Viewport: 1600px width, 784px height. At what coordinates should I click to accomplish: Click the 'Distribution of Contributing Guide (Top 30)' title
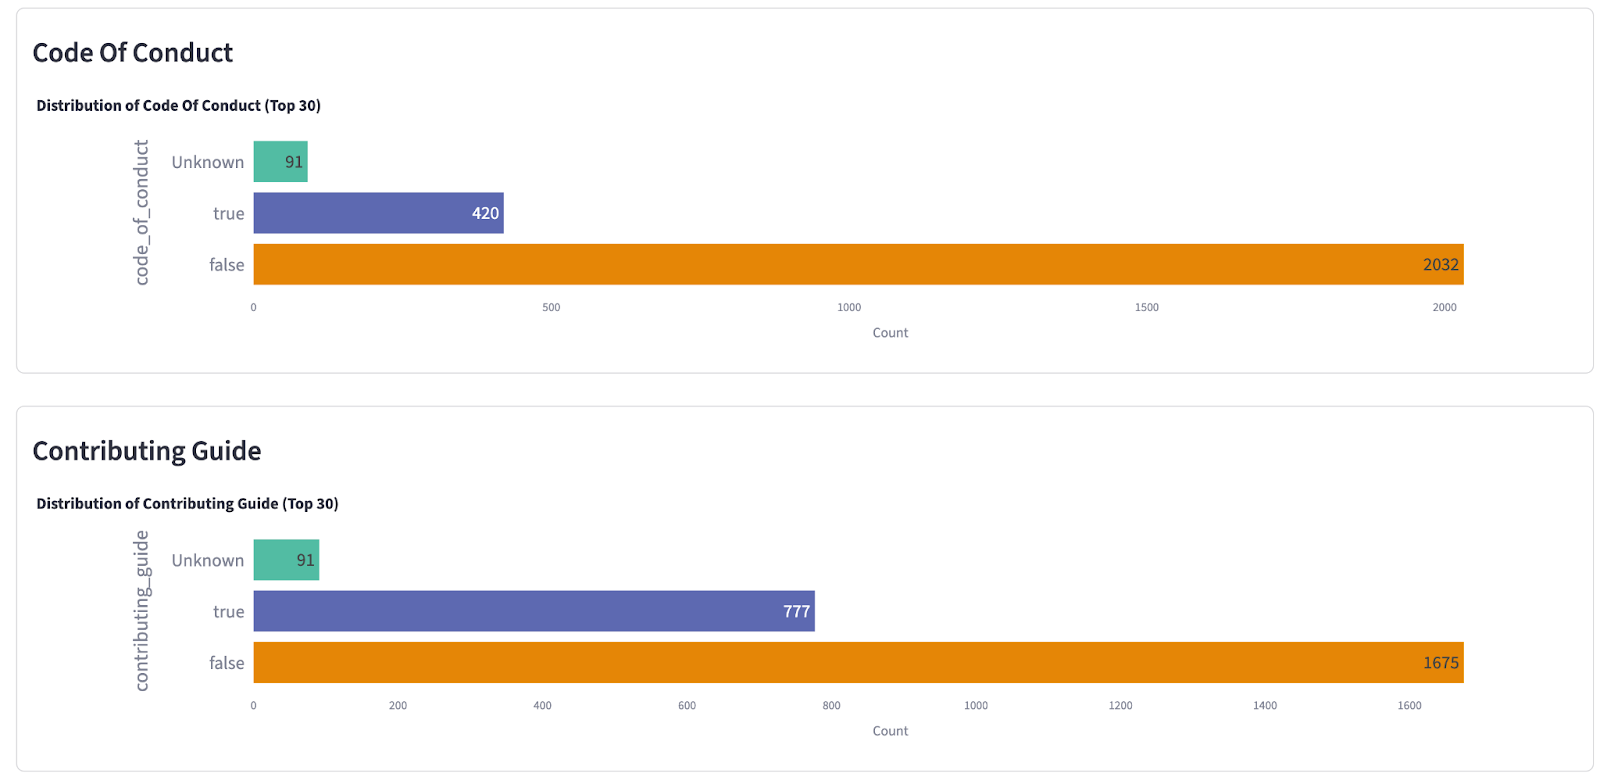coord(187,503)
